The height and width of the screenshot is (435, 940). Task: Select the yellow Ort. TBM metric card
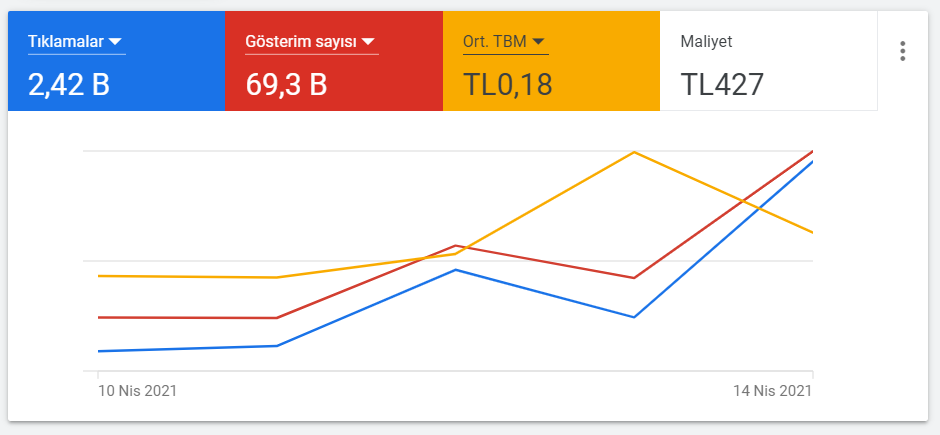(552, 61)
